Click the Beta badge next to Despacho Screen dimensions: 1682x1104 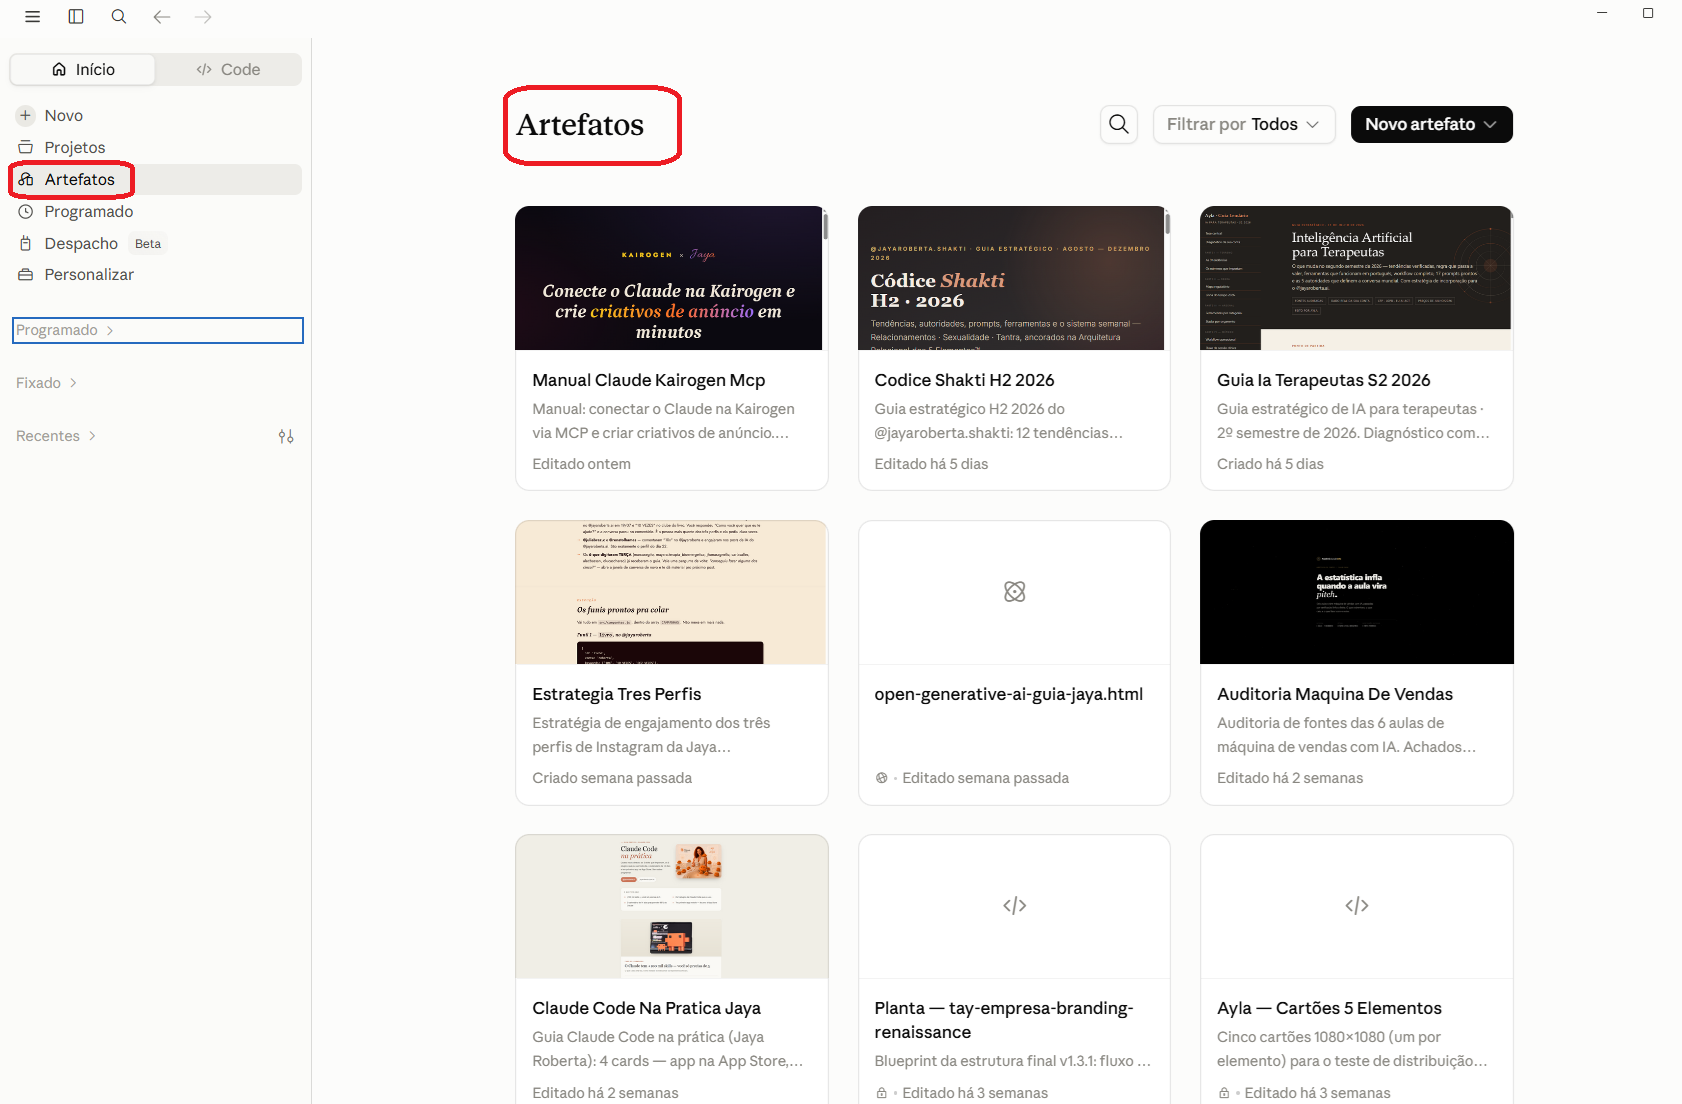point(148,244)
